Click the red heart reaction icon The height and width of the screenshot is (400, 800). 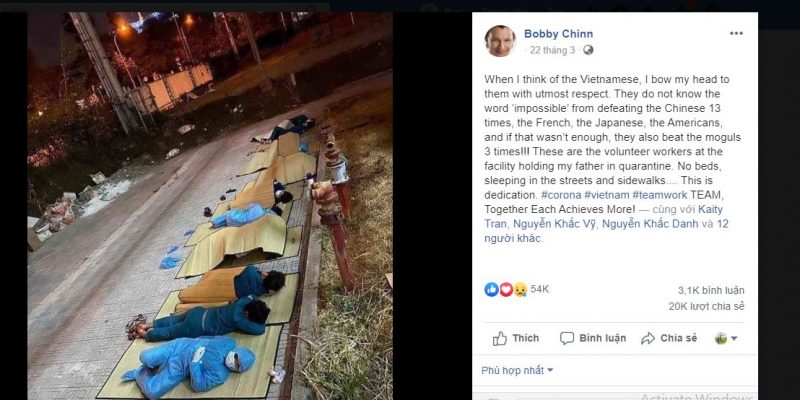point(506,289)
